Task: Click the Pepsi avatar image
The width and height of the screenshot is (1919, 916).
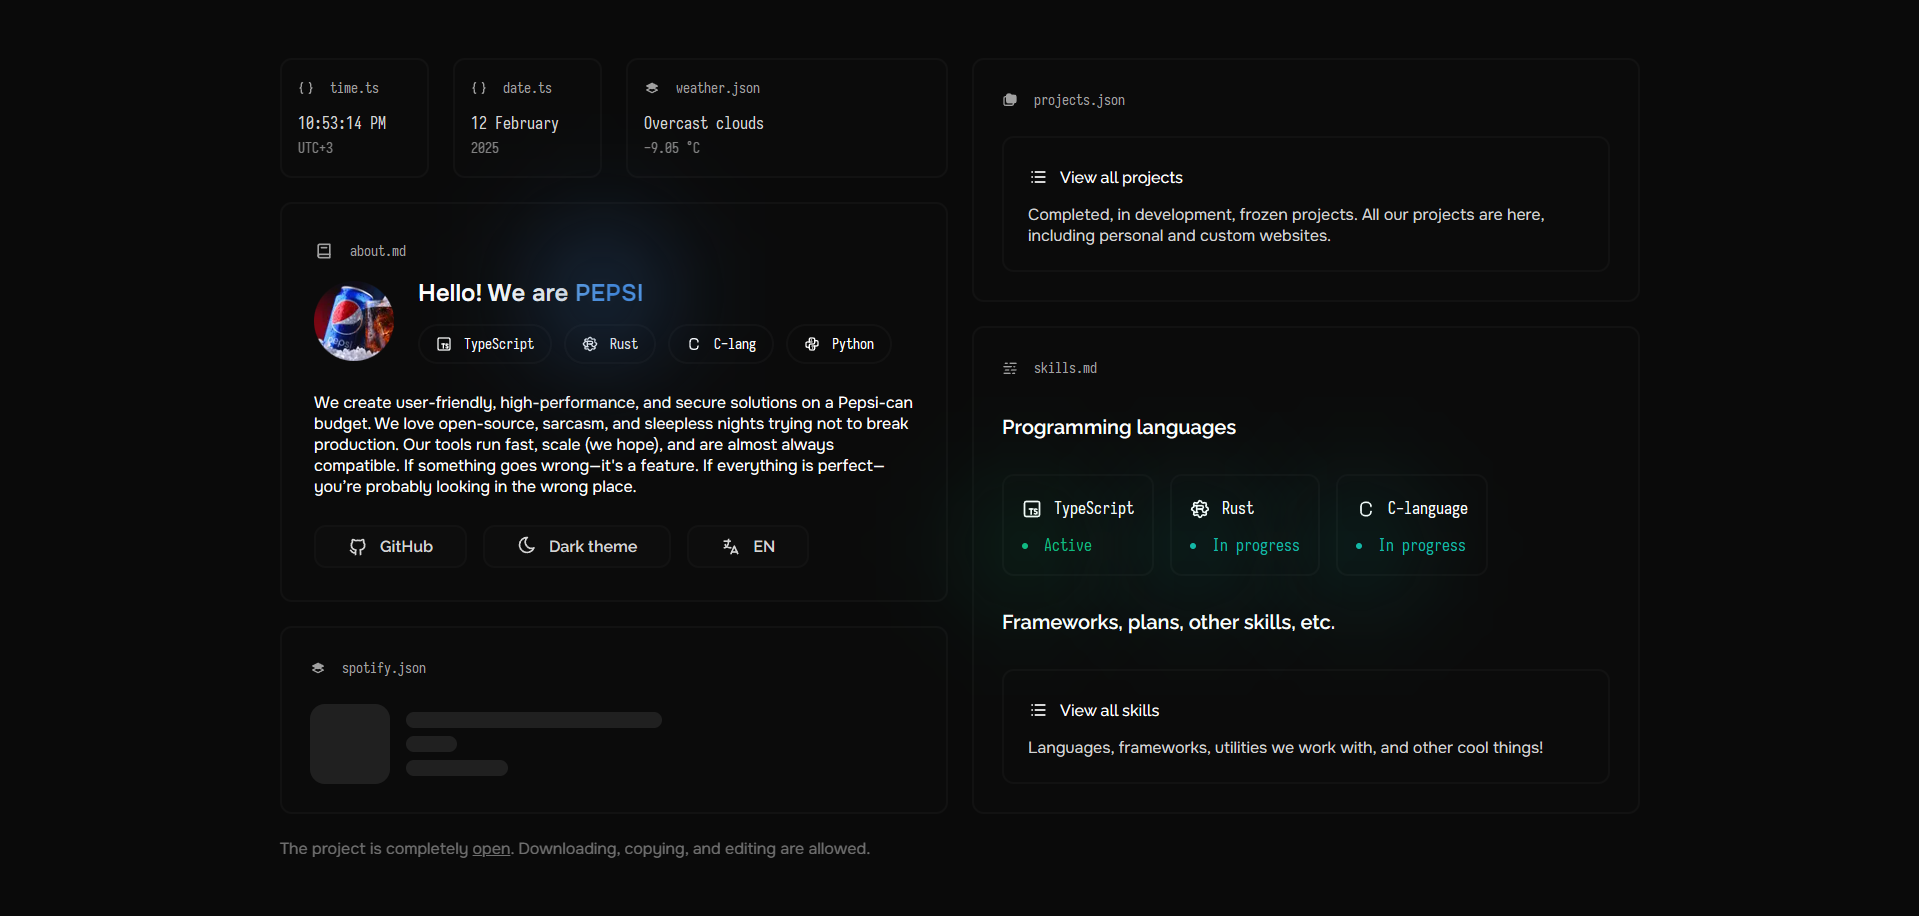Action: point(354,322)
